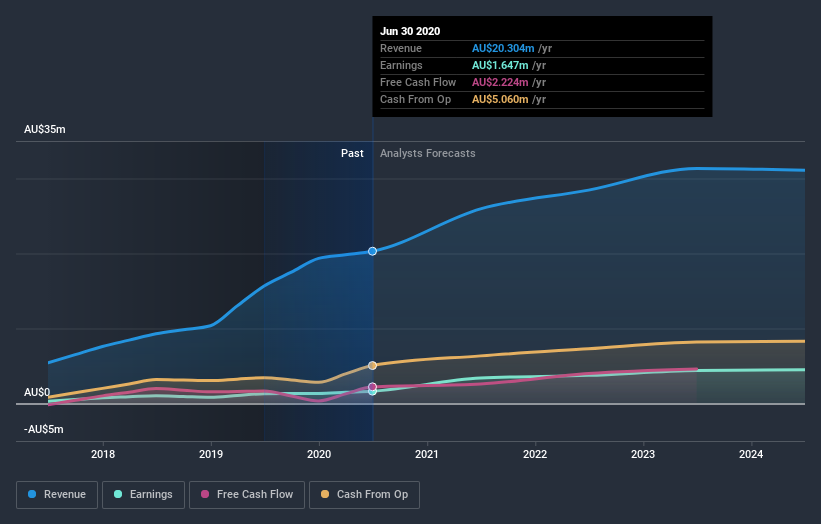Select the Cash From Op data point marker
Screen dimensions: 821x524
[x=372, y=365]
